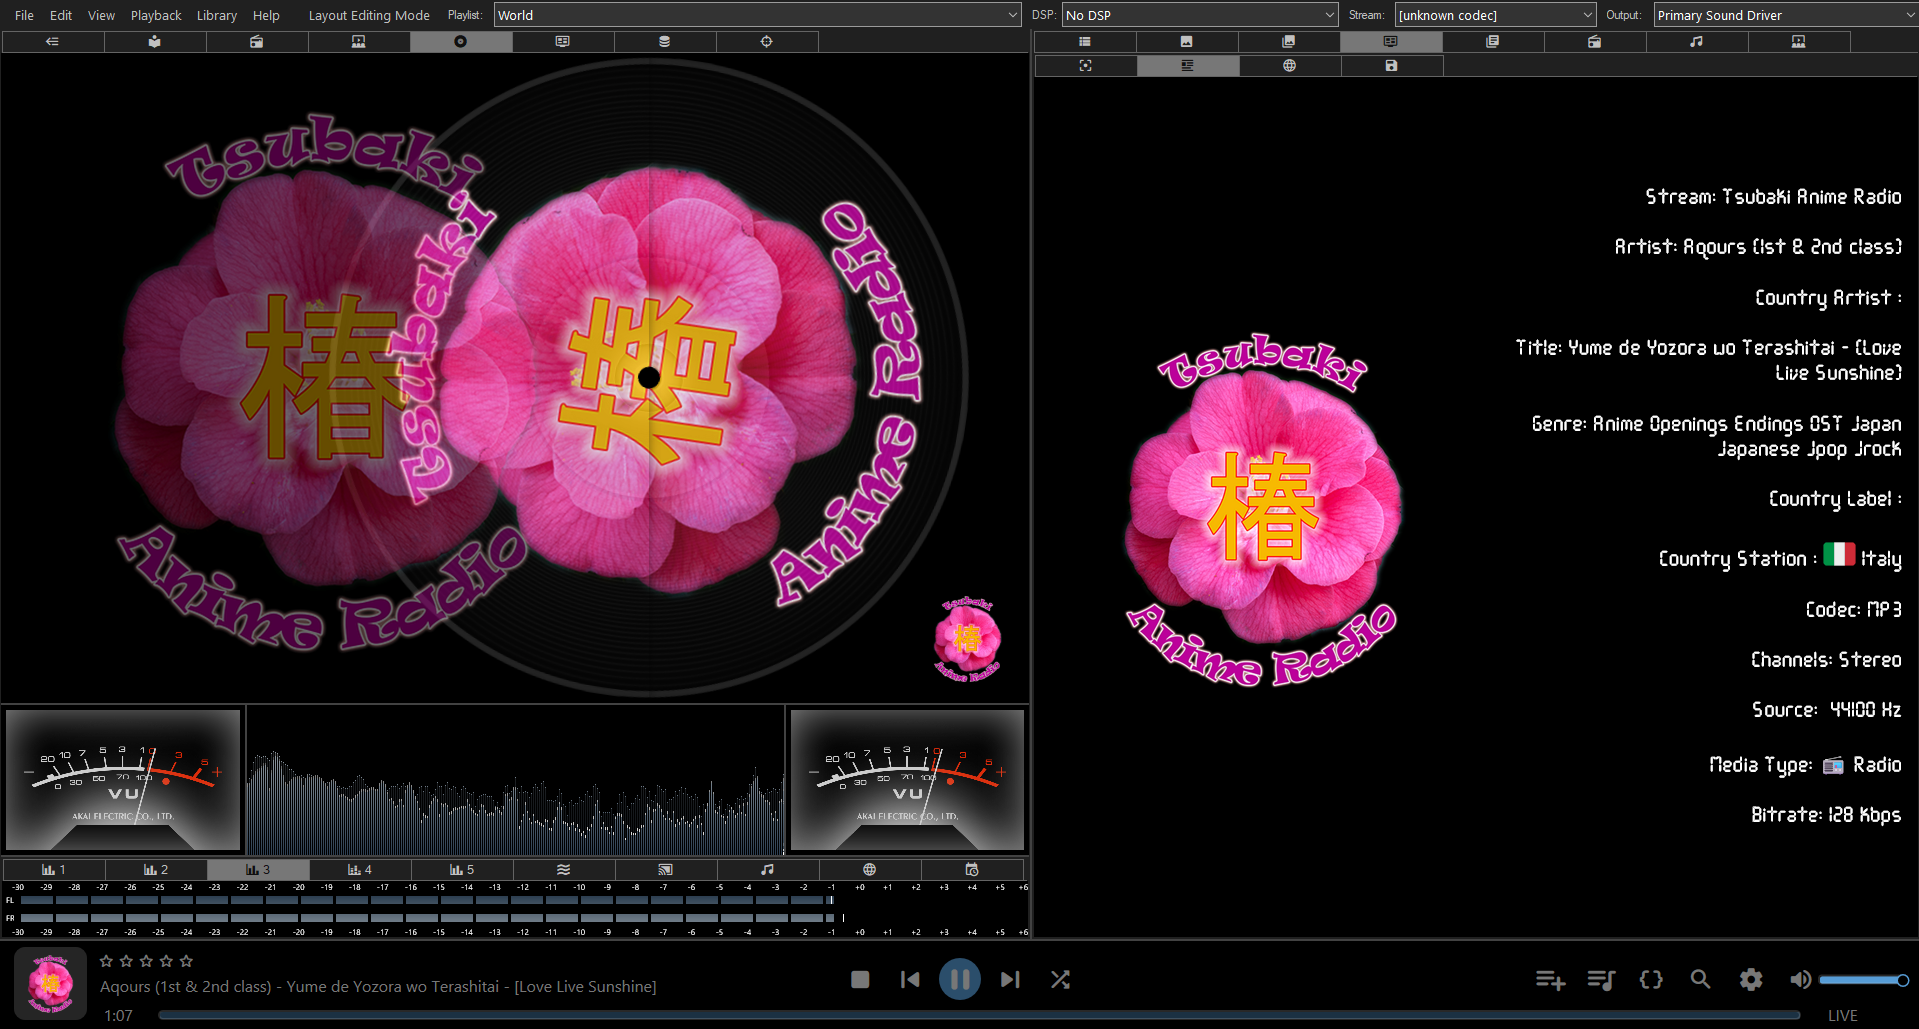This screenshot has width=1919, height=1029.
Task: Click Layout Editing Mode in menu bar
Action: click(369, 15)
